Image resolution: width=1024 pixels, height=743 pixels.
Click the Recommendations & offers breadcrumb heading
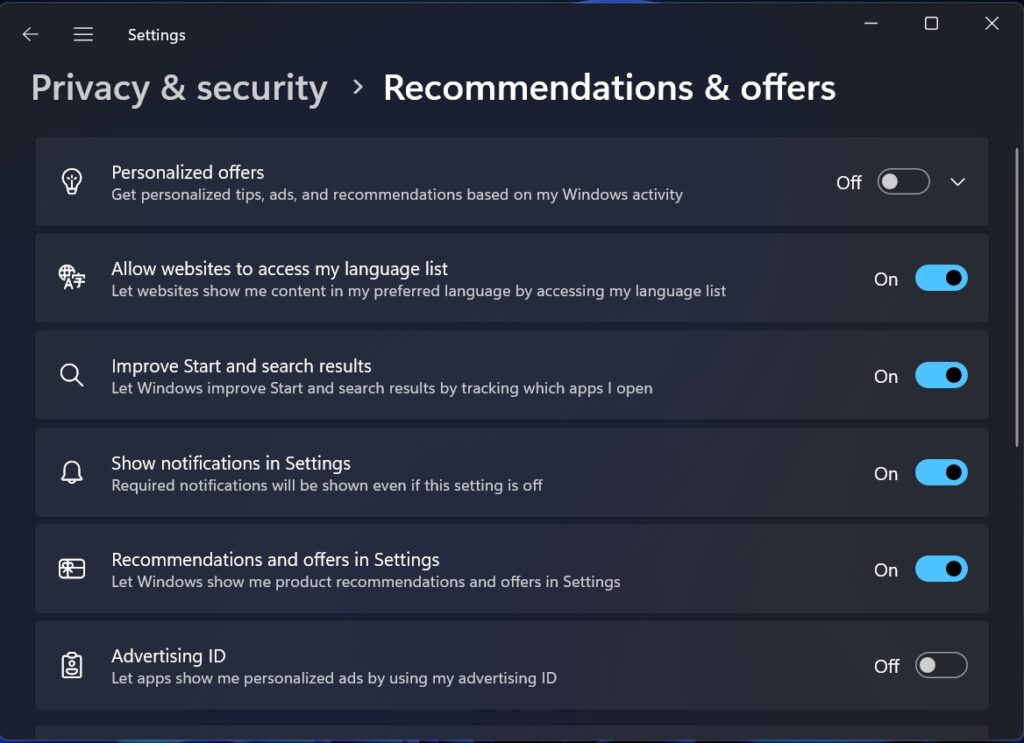click(607, 88)
